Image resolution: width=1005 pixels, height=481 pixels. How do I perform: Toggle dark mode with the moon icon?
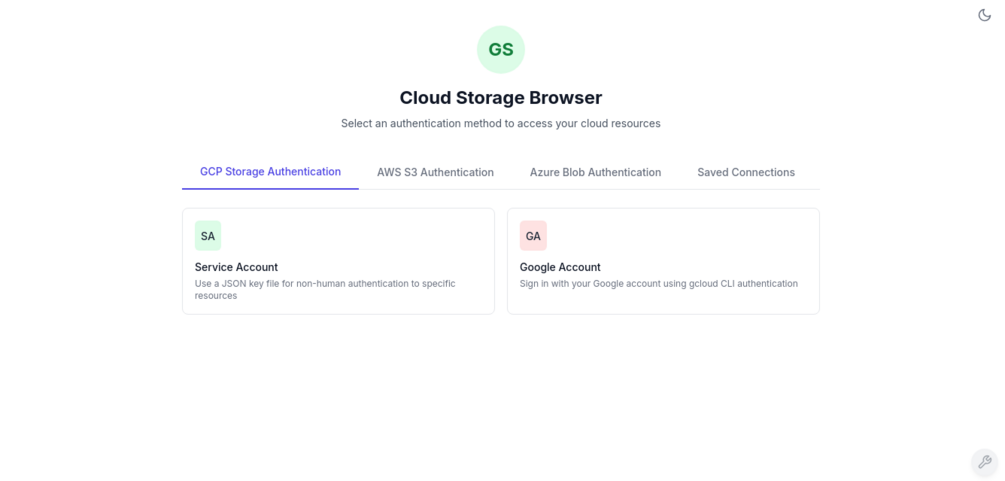click(984, 15)
